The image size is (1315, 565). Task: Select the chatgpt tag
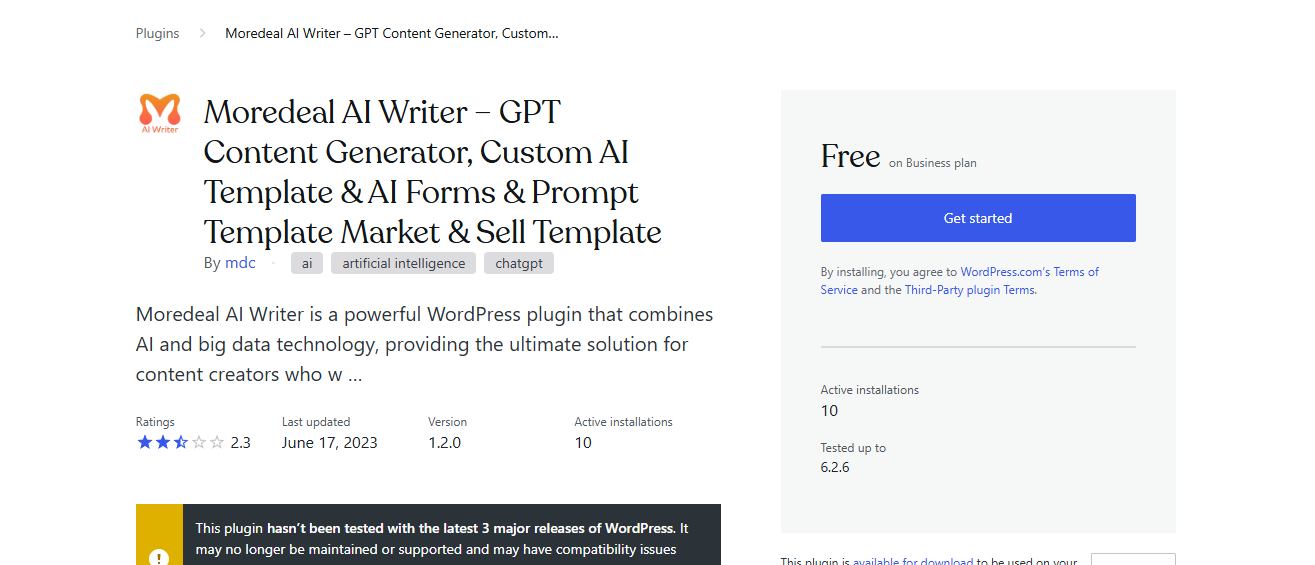coord(519,264)
